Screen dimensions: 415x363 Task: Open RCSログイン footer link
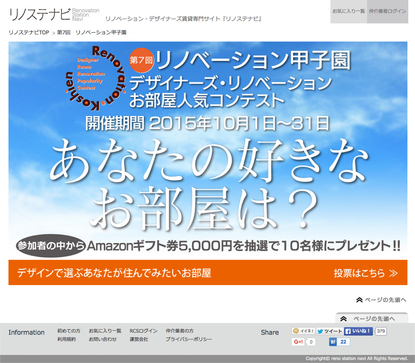coord(143,331)
